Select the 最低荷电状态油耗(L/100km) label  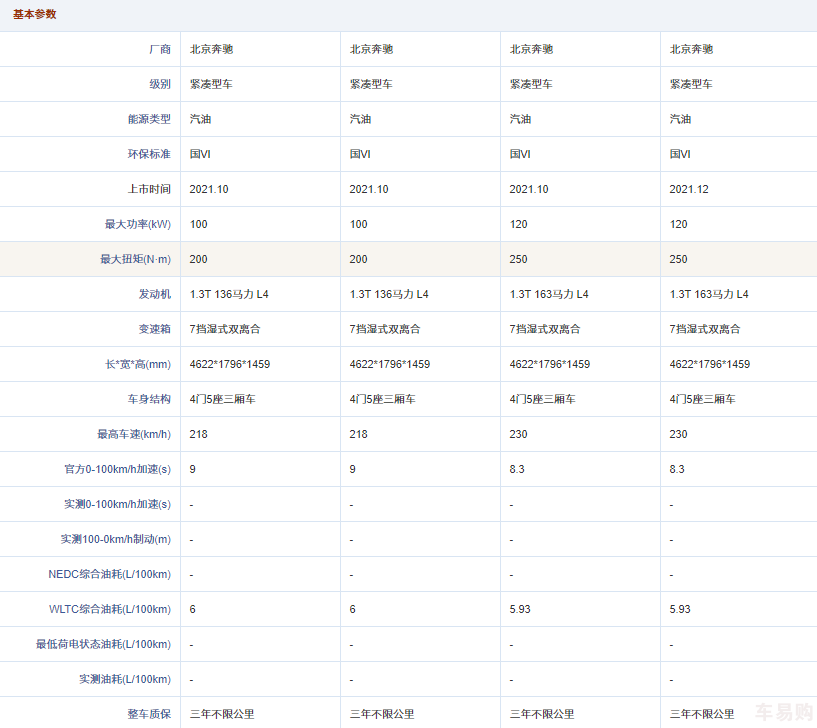[x=103, y=644]
